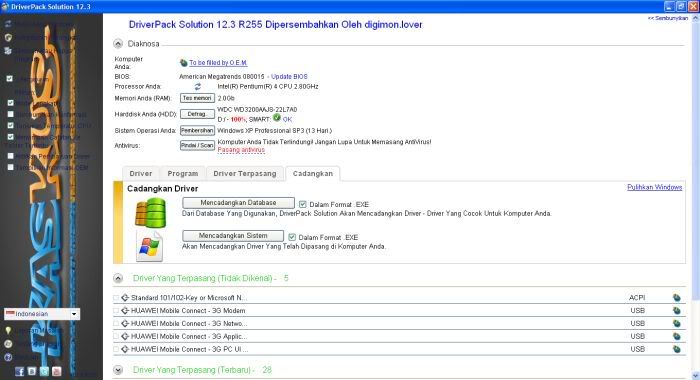Collapse Driver Yang Terpasang (Tidak Dikenal) section

(118, 279)
